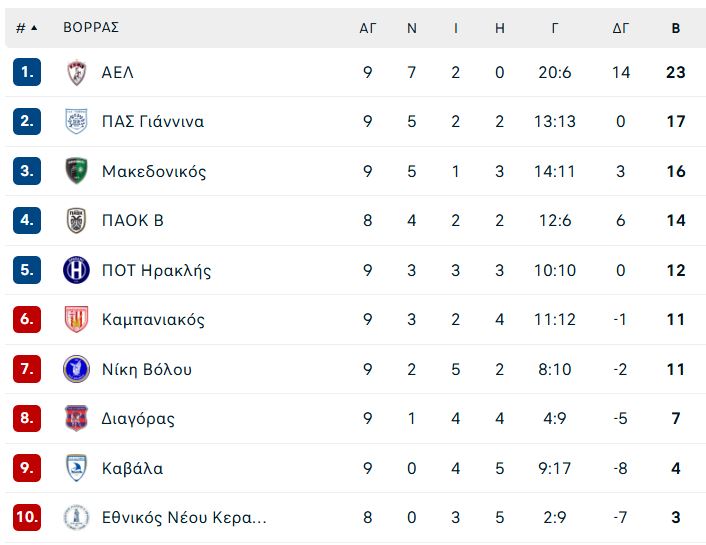Click the ΠΑΣ Γιάννινα team logo
This screenshot has width=706, height=545.
point(76,122)
